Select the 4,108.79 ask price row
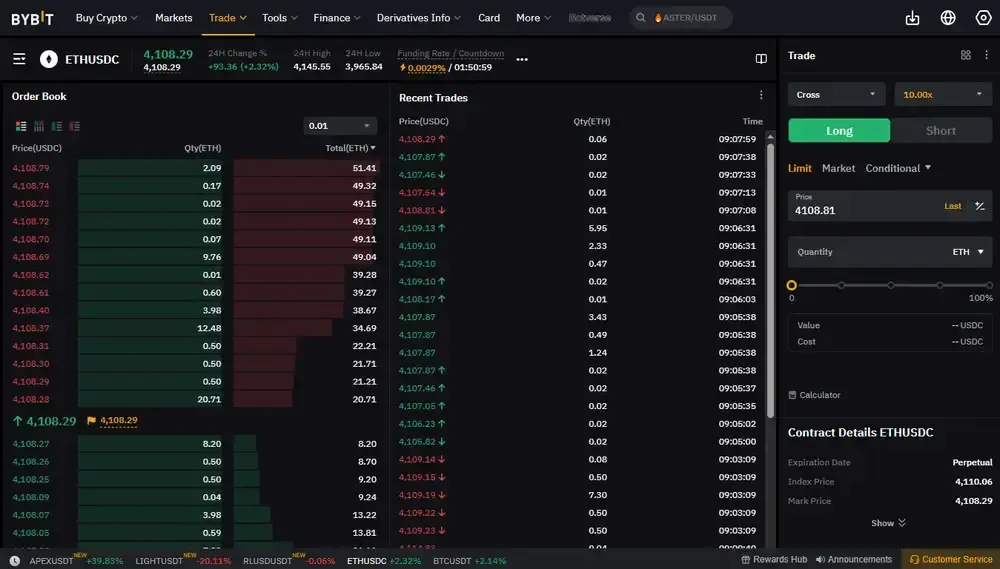 coord(195,168)
